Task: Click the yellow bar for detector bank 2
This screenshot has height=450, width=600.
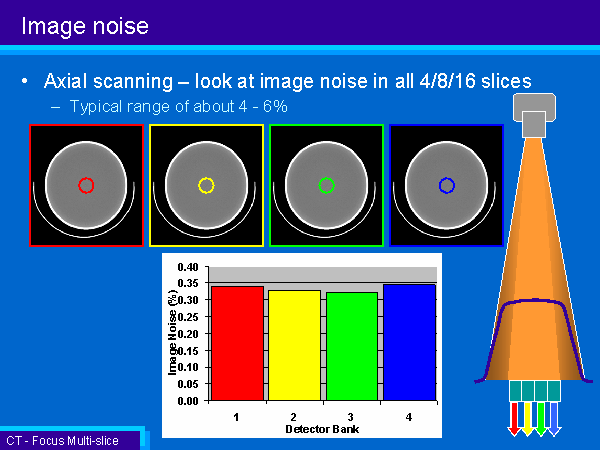Action: [295, 345]
